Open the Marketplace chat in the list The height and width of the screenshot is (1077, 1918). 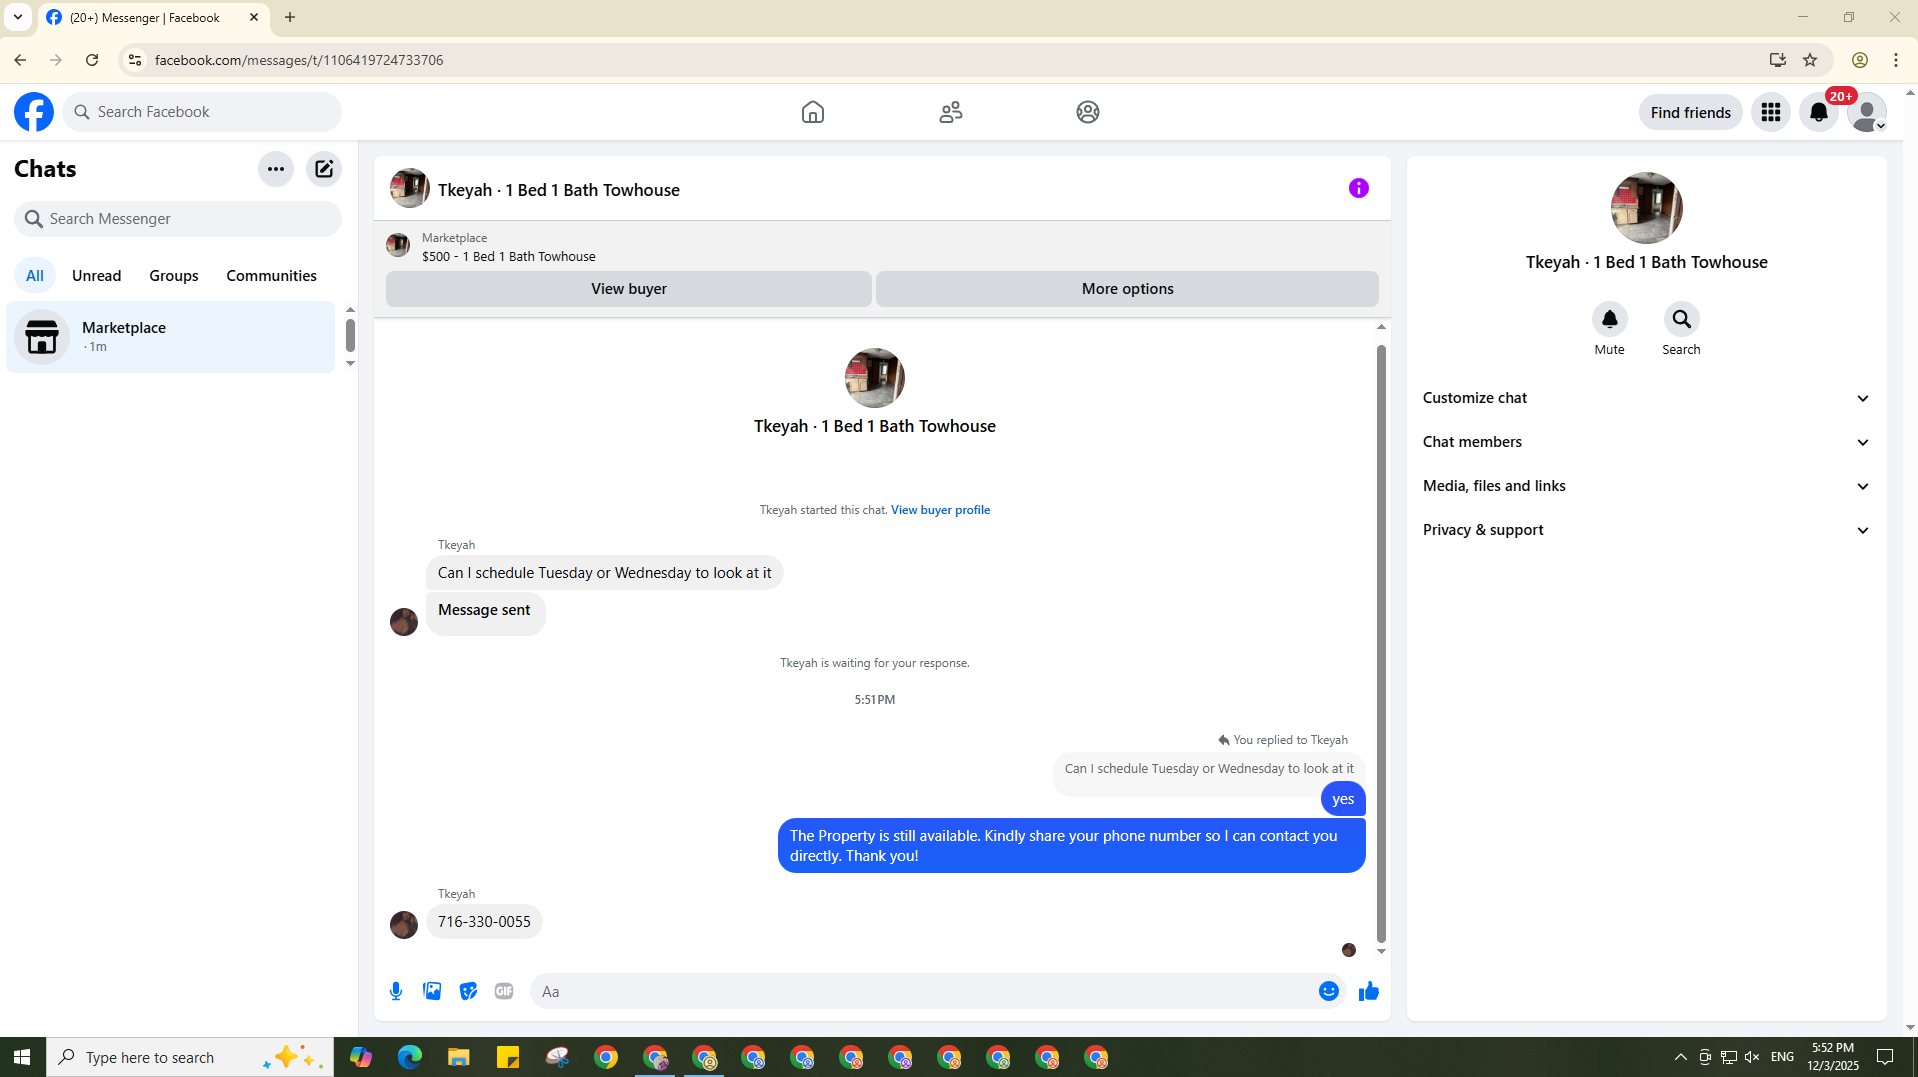171,337
